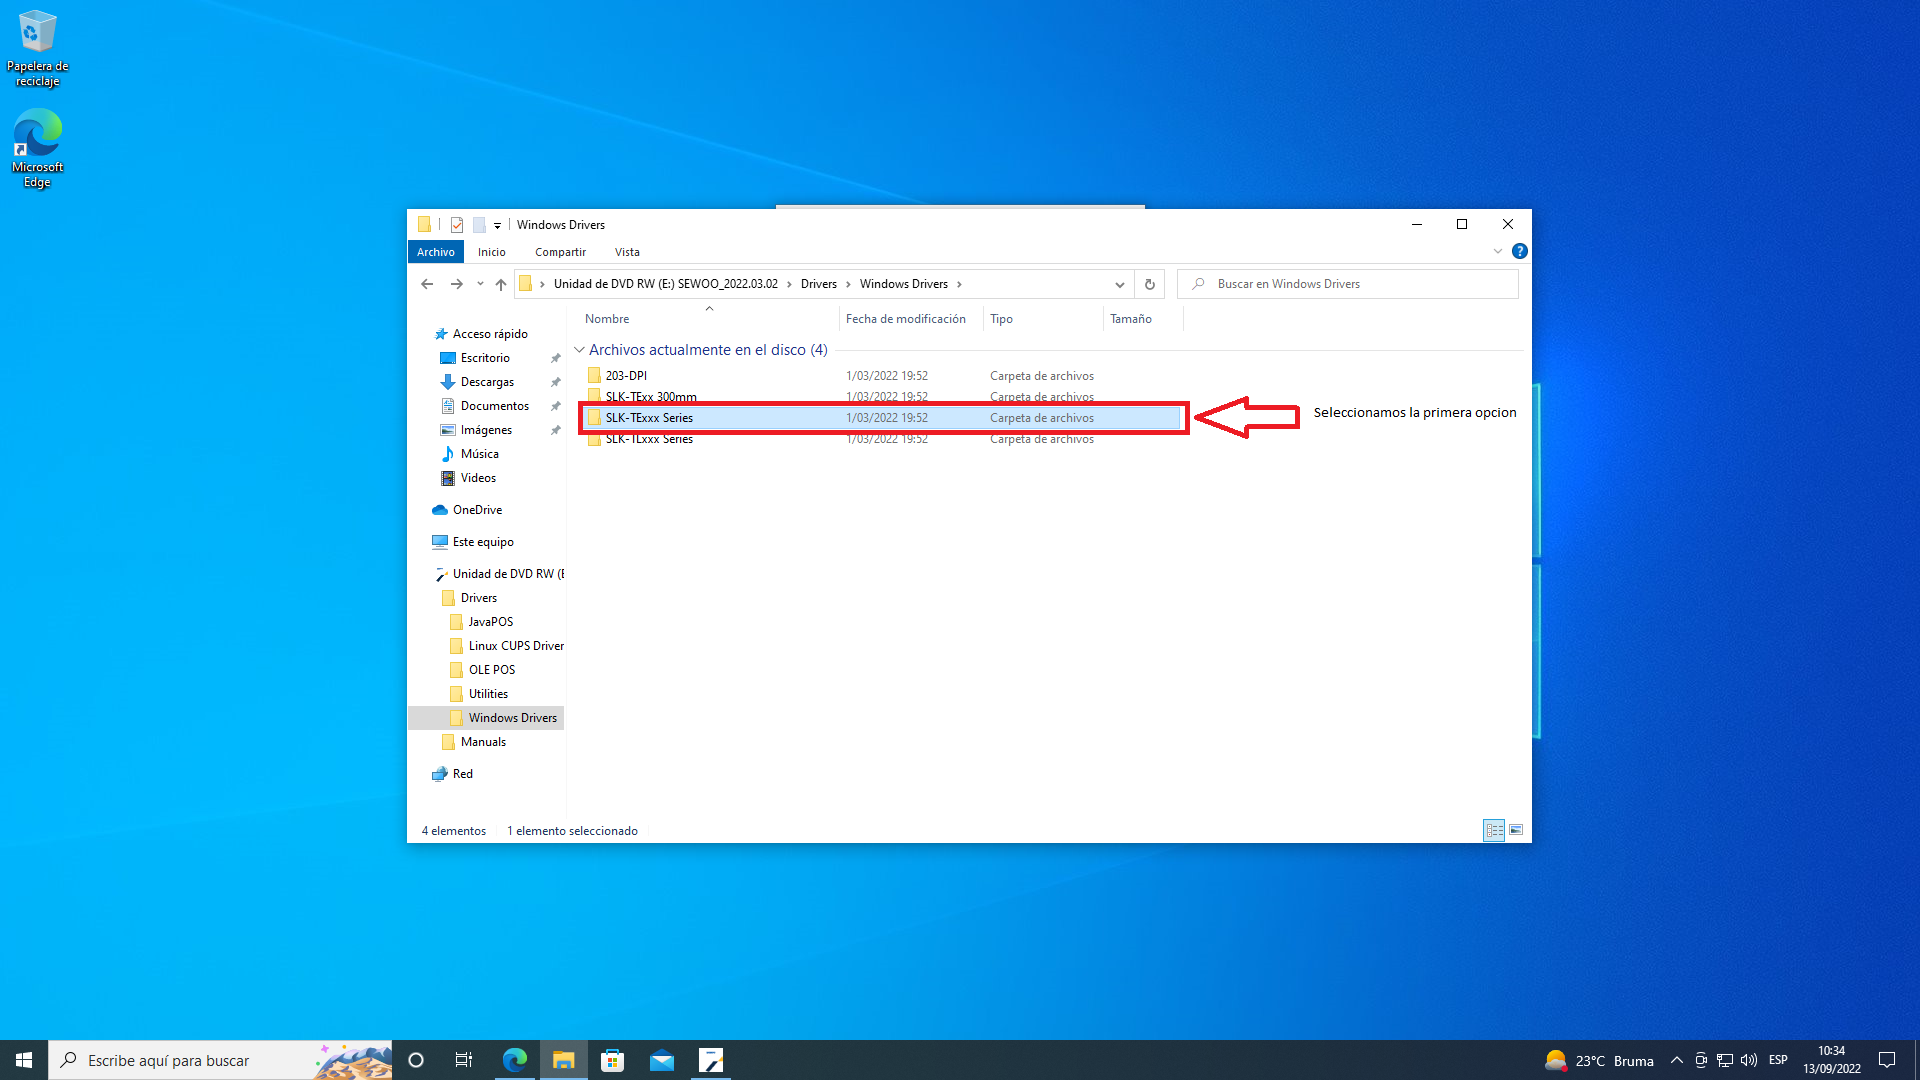Screen dimensions: 1920x1080
Task: Open the address bar history dropdown
Action: tap(1119, 284)
